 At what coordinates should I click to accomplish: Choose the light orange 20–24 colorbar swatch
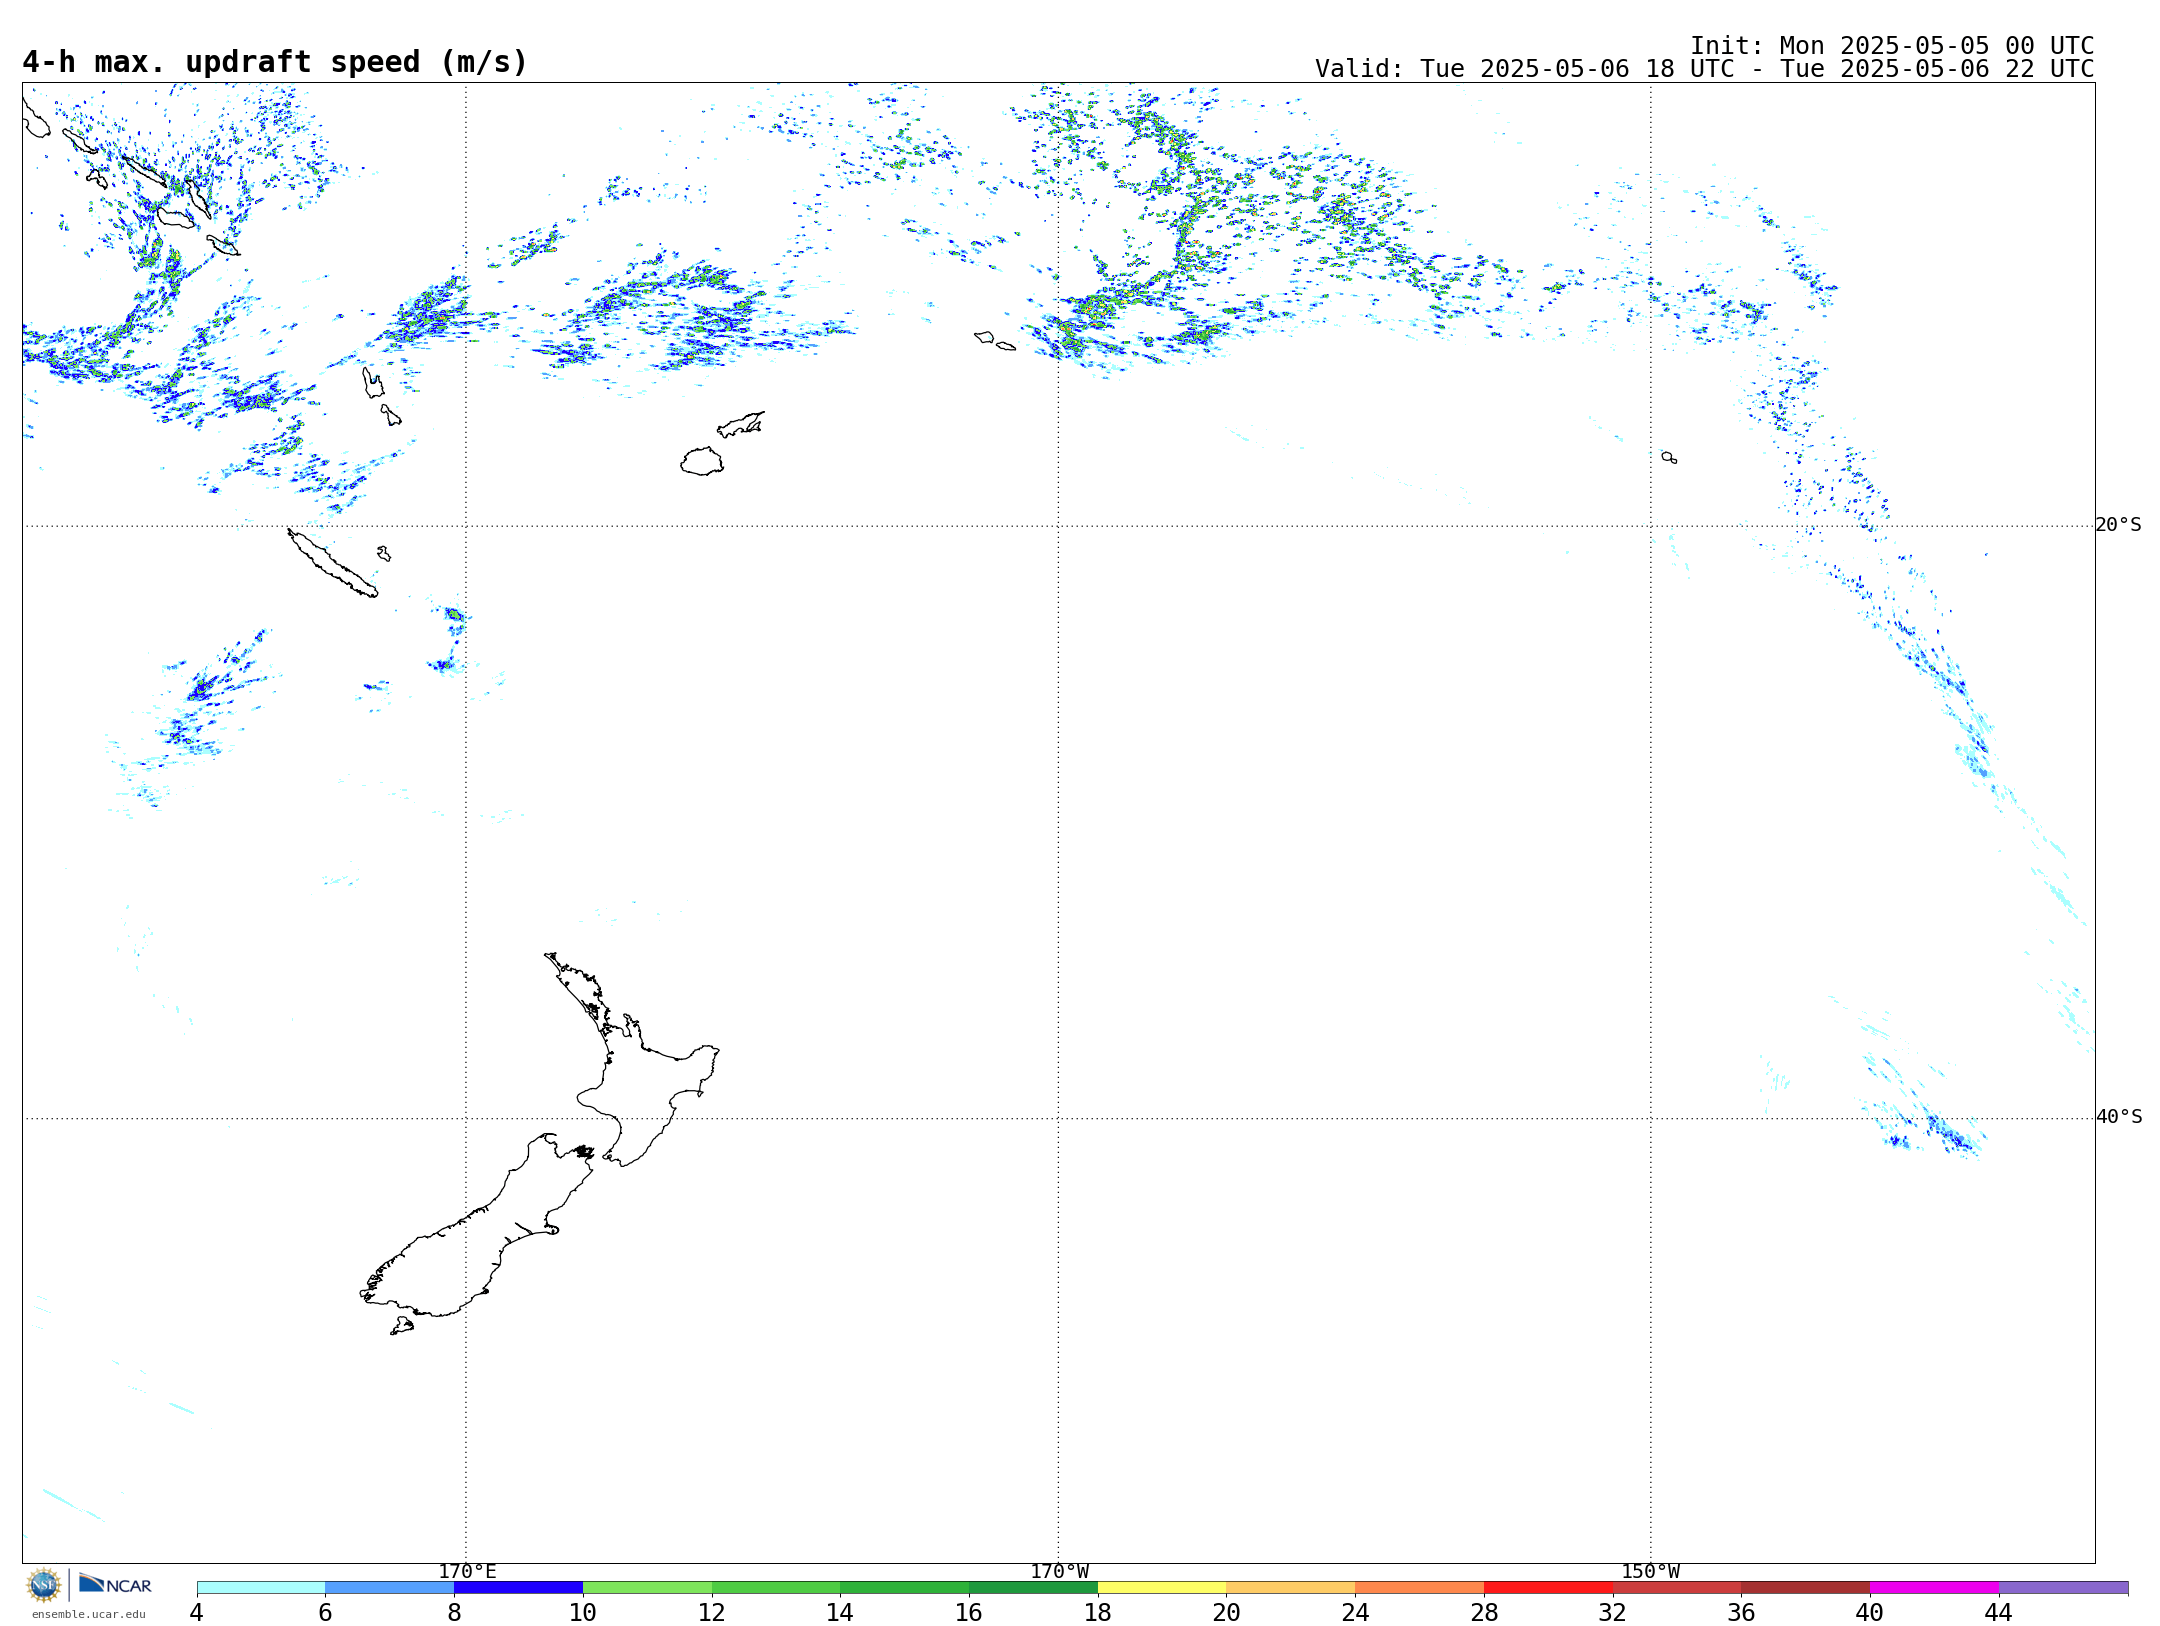[1291, 1587]
